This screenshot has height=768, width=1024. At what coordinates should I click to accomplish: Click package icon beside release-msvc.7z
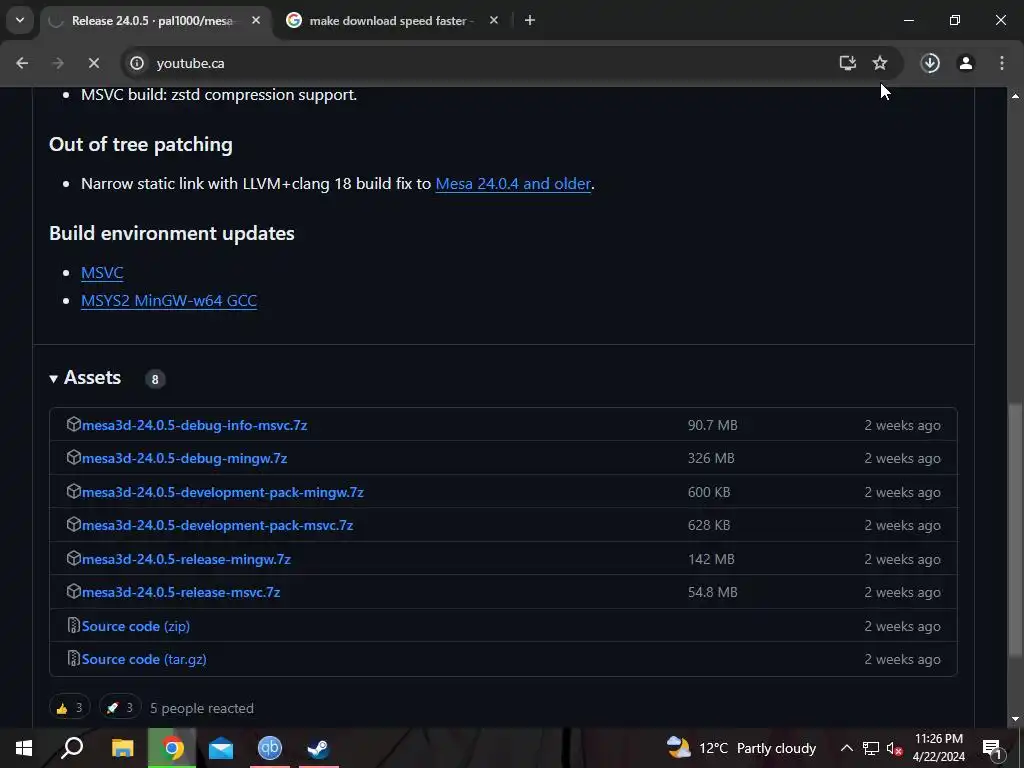coord(74,592)
